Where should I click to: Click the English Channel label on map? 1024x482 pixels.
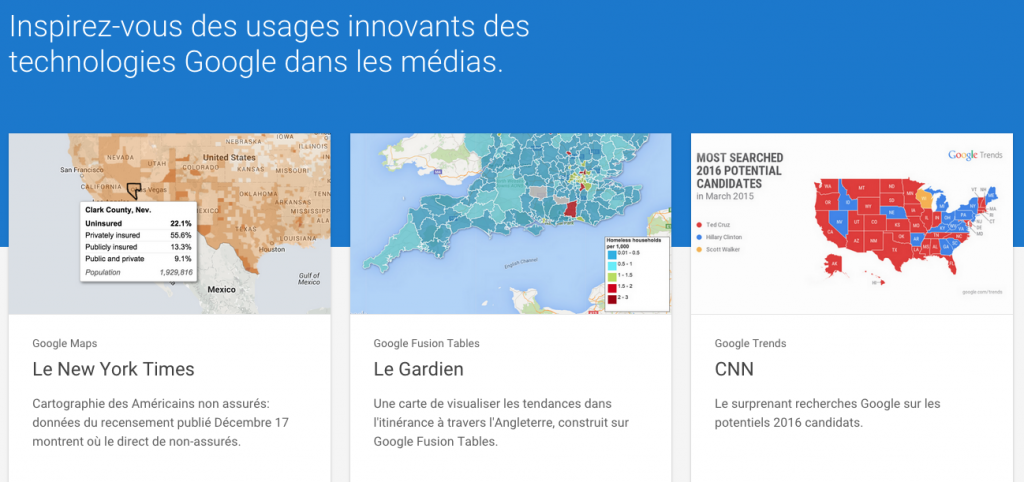521,263
